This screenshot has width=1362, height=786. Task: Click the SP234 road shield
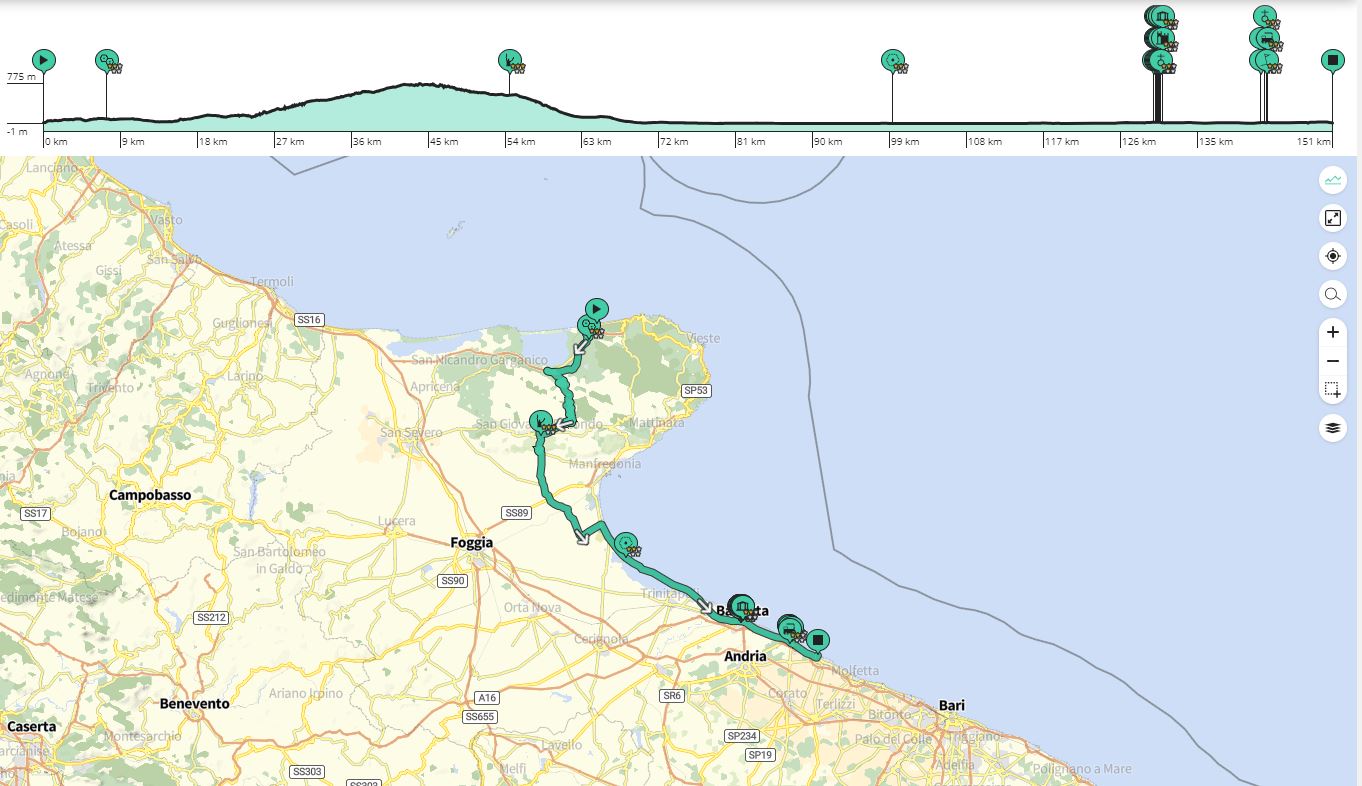742,736
